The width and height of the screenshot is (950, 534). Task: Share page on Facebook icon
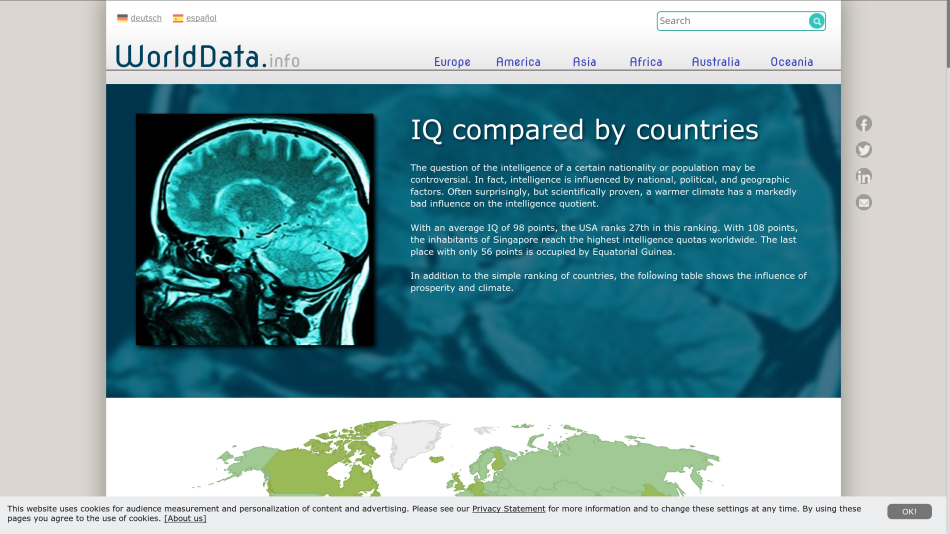point(863,124)
